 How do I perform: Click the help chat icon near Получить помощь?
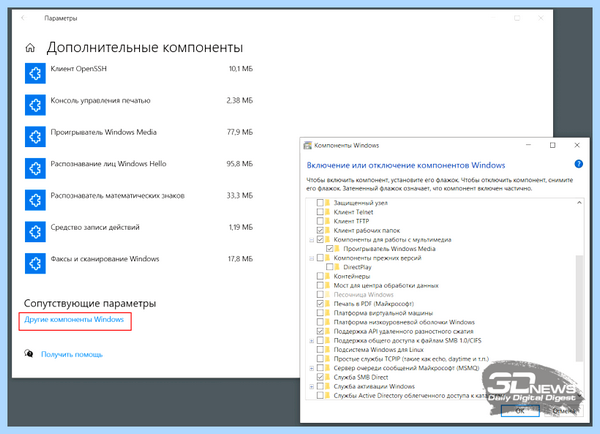(x=29, y=354)
